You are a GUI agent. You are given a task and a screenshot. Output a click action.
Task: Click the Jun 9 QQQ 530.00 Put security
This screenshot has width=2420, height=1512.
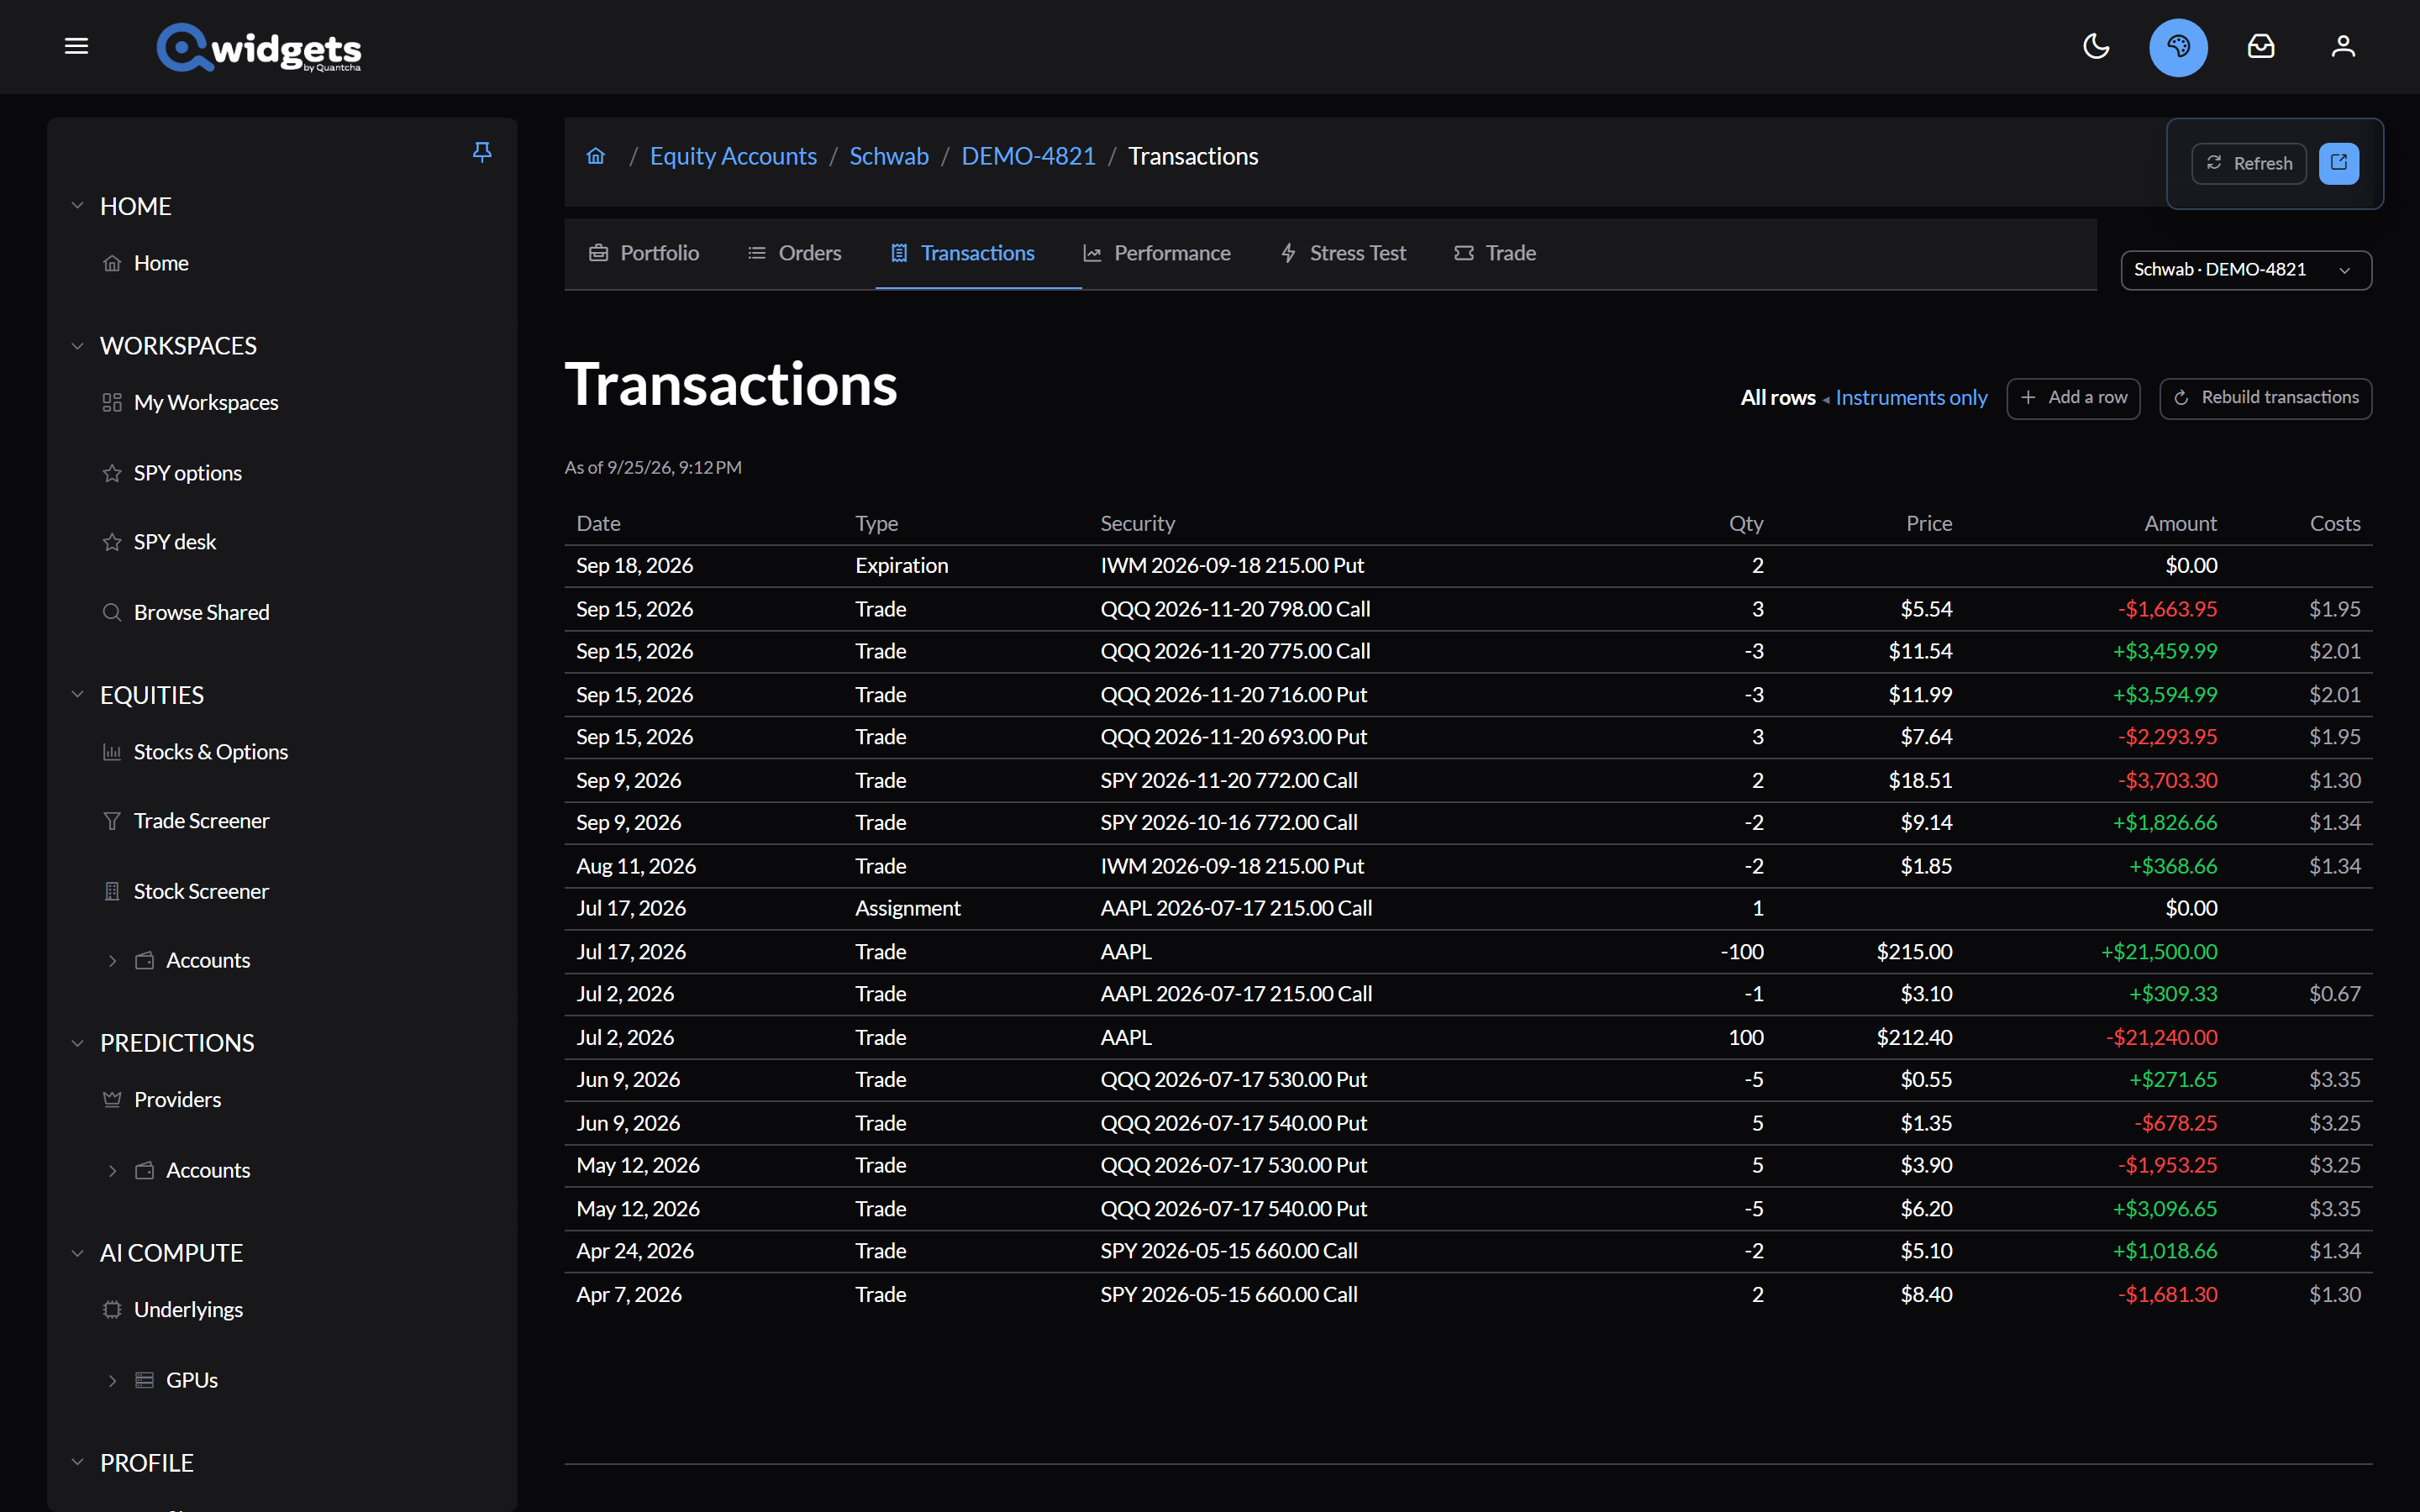tap(1233, 1080)
